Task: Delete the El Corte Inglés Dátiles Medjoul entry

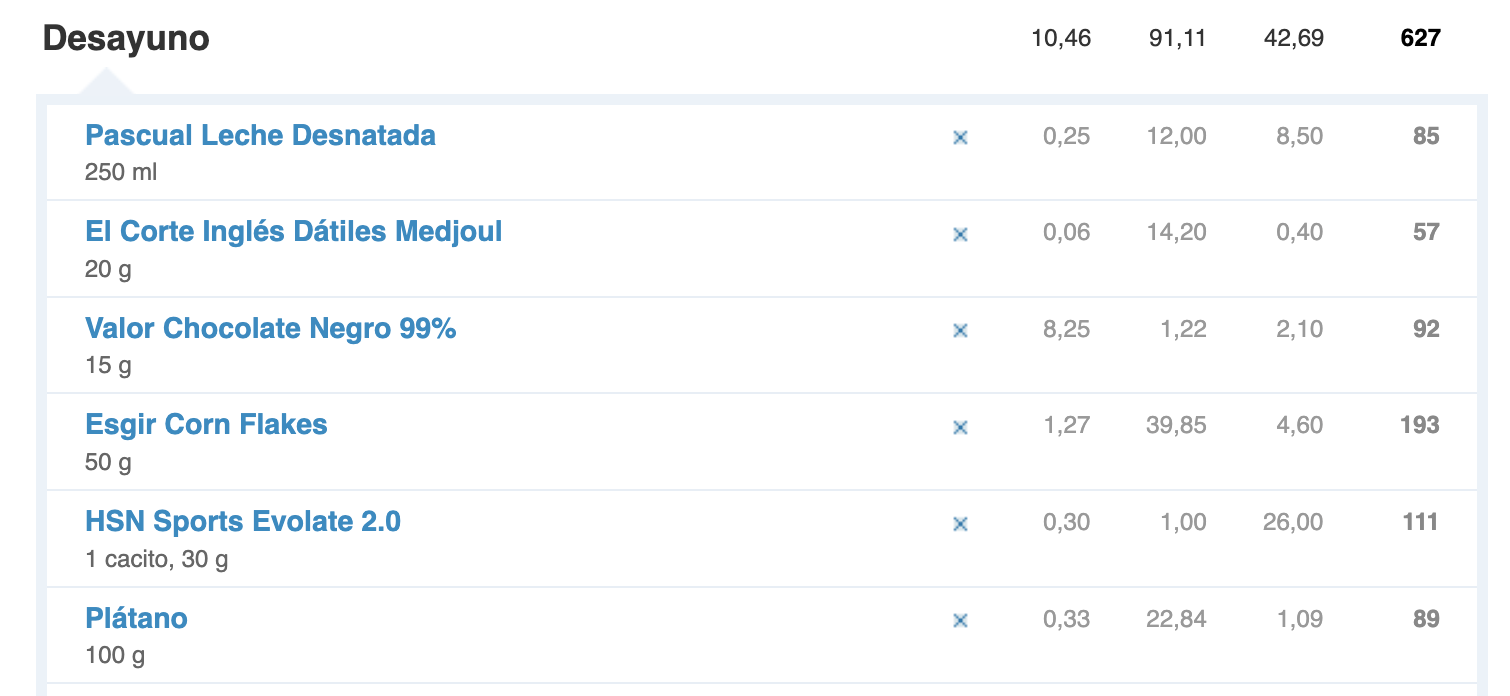Action: [x=960, y=235]
